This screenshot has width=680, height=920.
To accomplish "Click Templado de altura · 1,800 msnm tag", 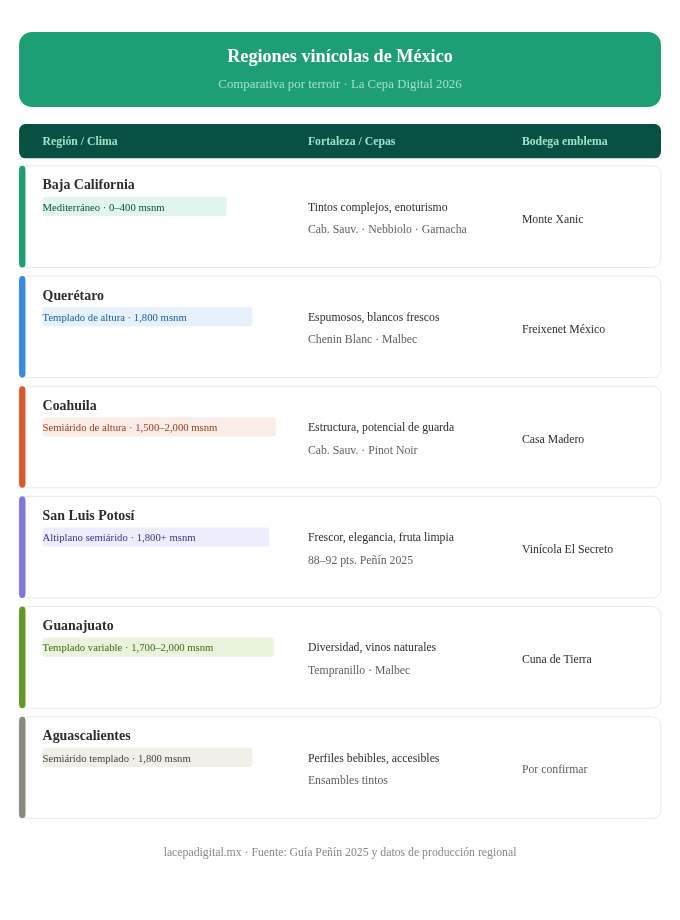I will (x=147, y=317).
